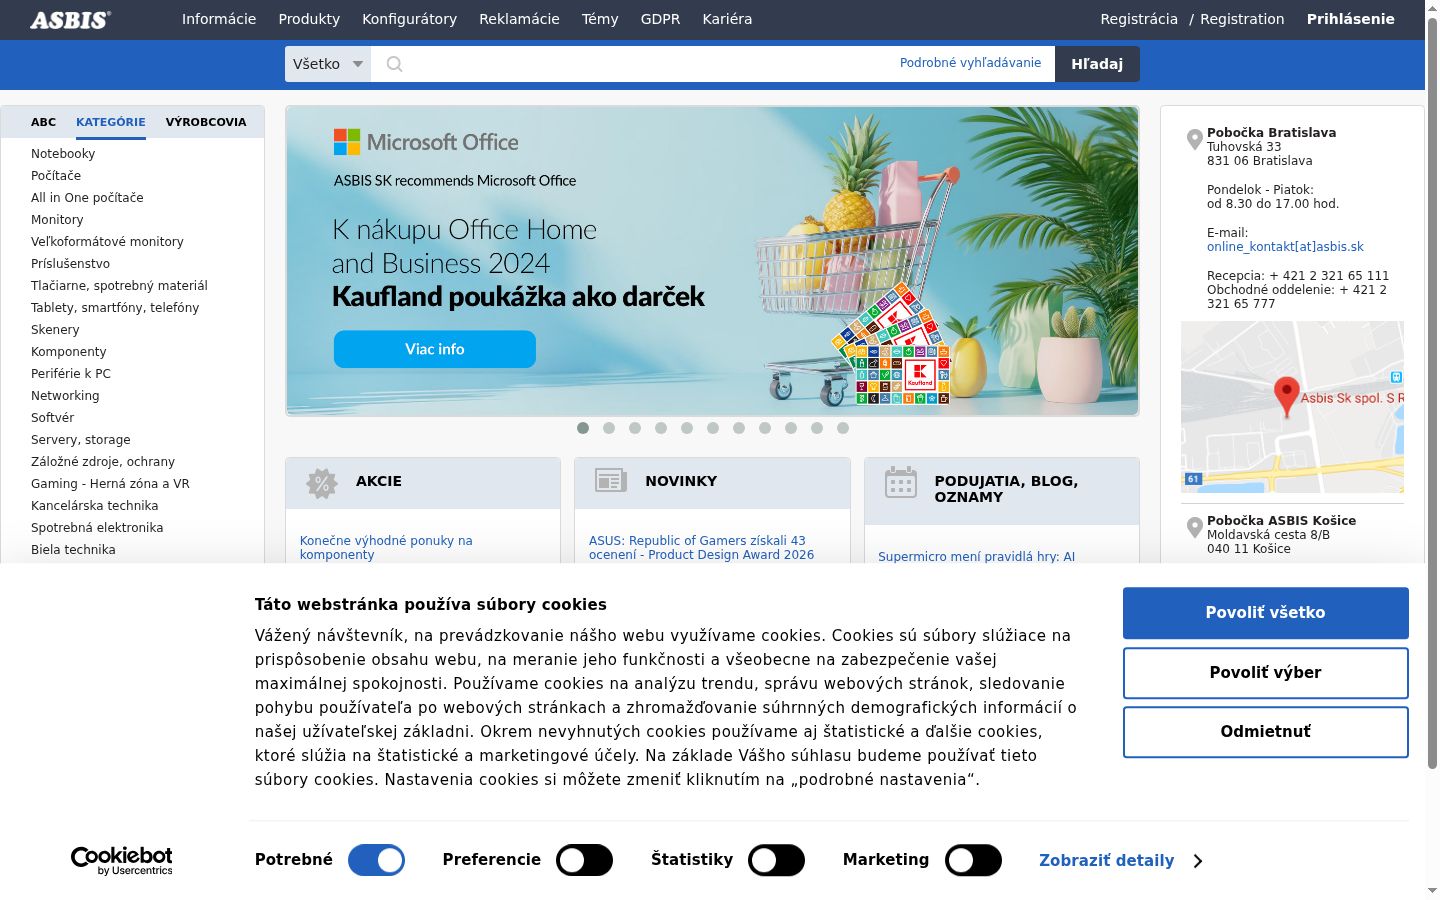
Task: Open the online_kontakt email link
Action: (x=1285, y=247)
